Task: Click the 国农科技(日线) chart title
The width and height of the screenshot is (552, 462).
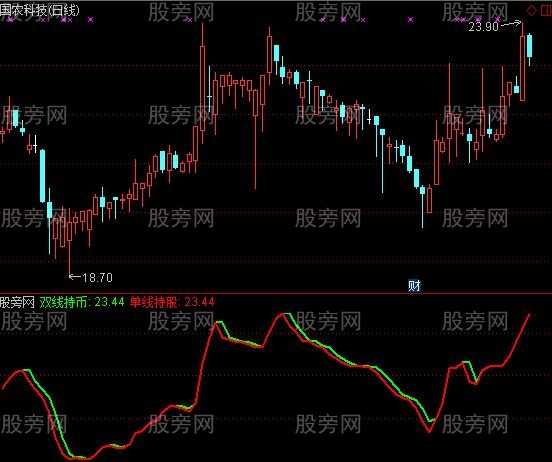Action: [x=39, y=10]
